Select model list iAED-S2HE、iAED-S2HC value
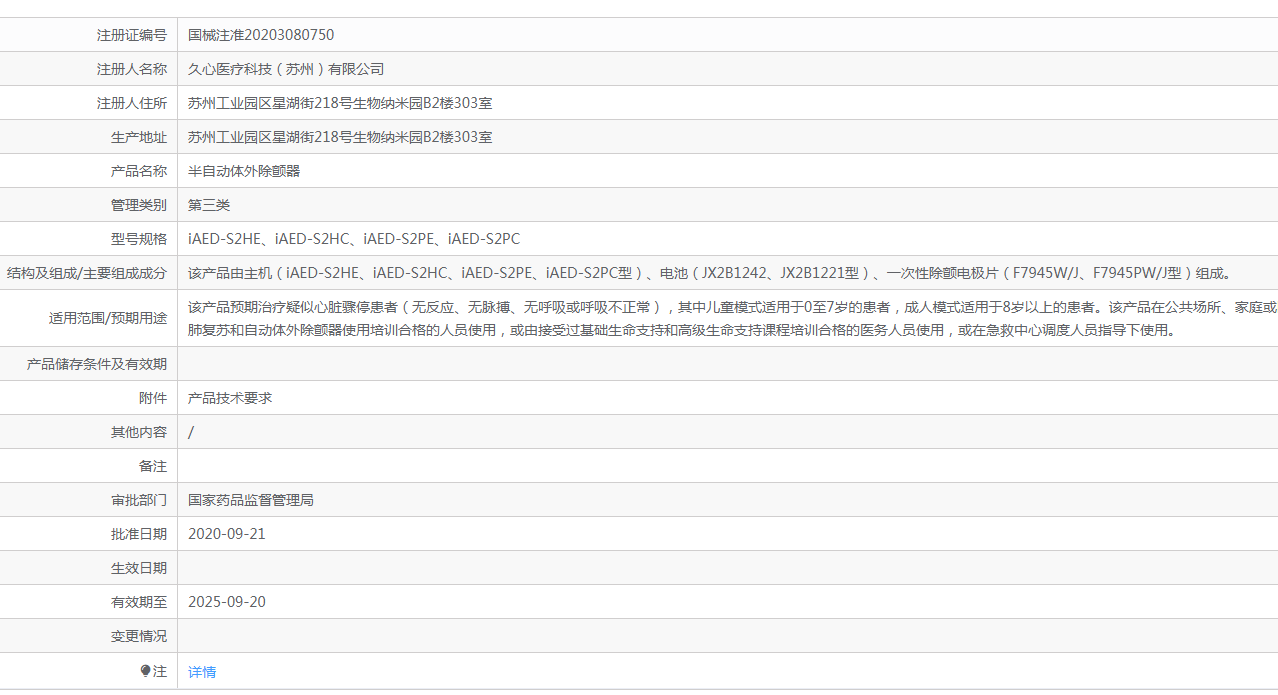1278x695 pixels. [354, 239]
